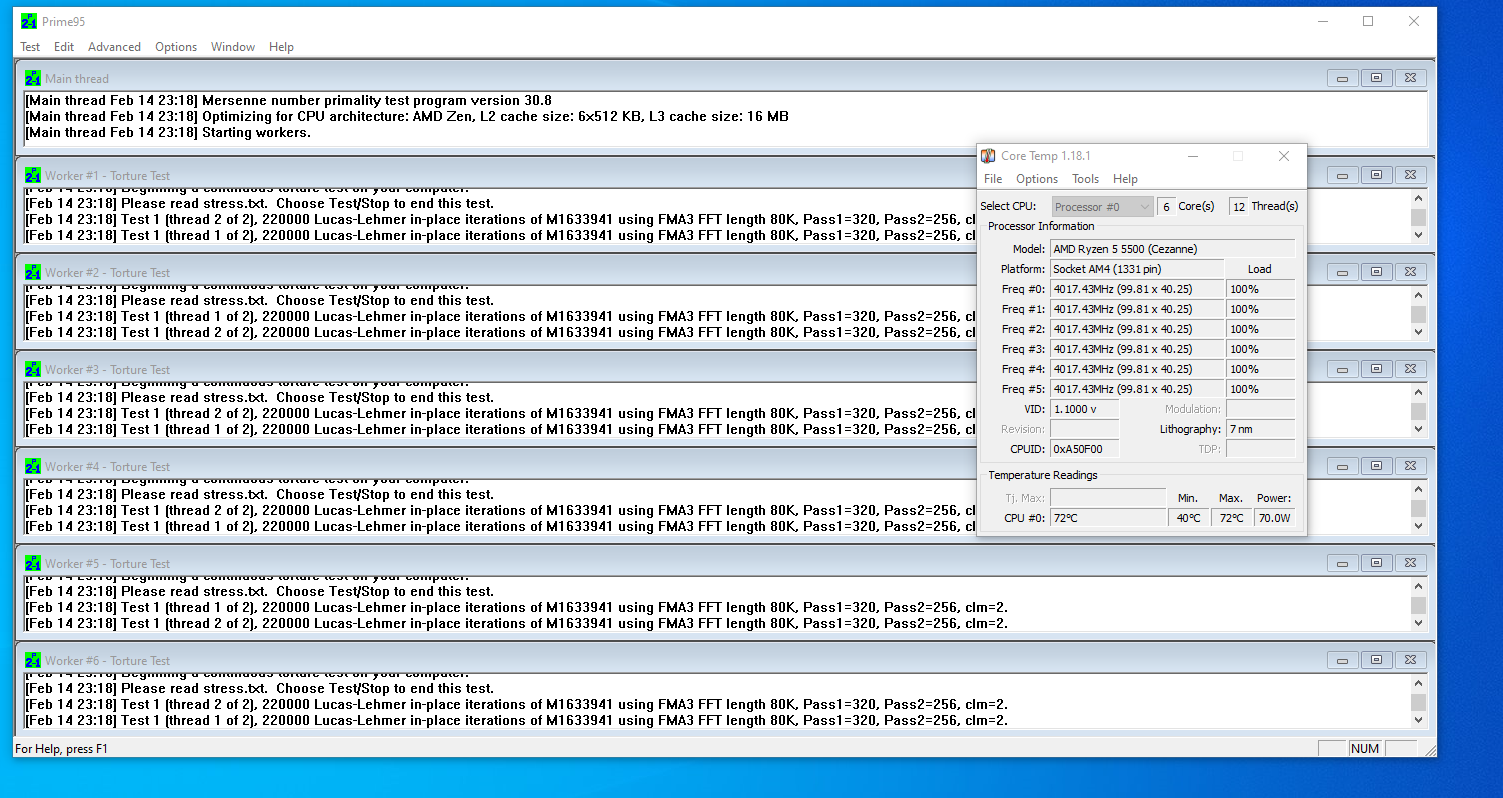Open Core Temp Help menu
Viewport: 1503px width, 798px height.
tap(1125, 179)
